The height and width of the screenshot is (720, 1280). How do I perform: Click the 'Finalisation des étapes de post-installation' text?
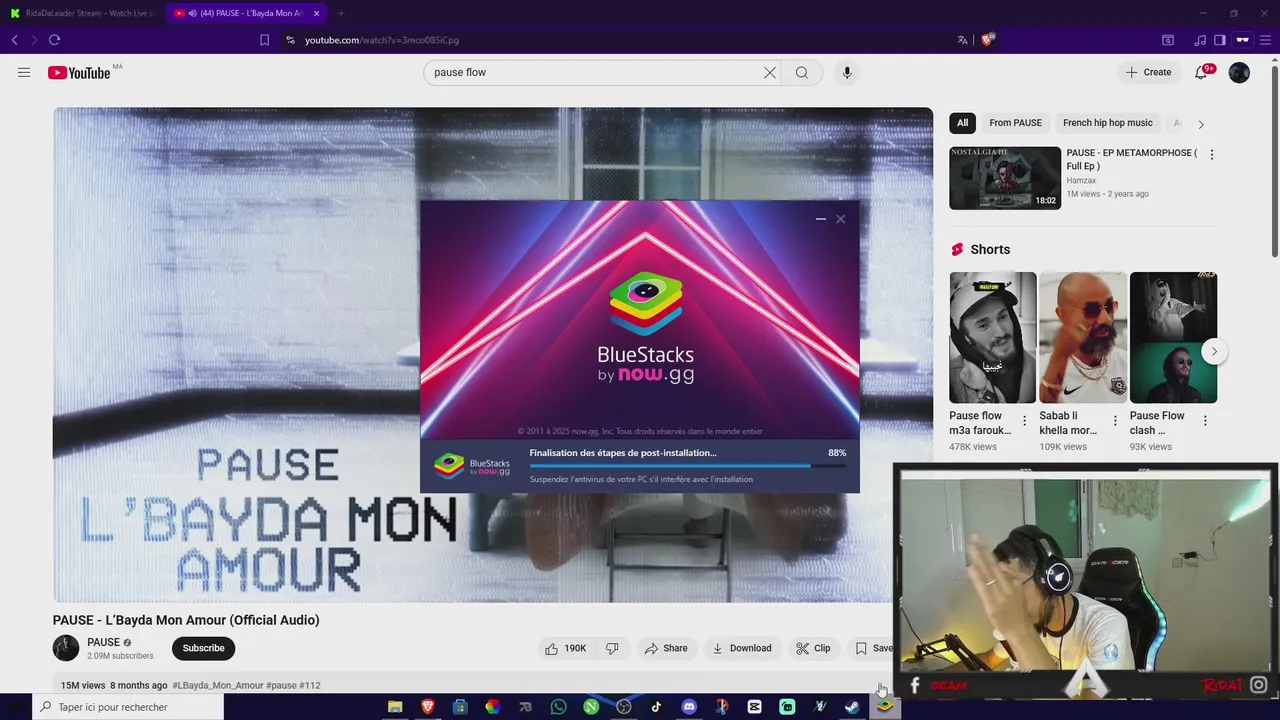(x=623, y=453)
